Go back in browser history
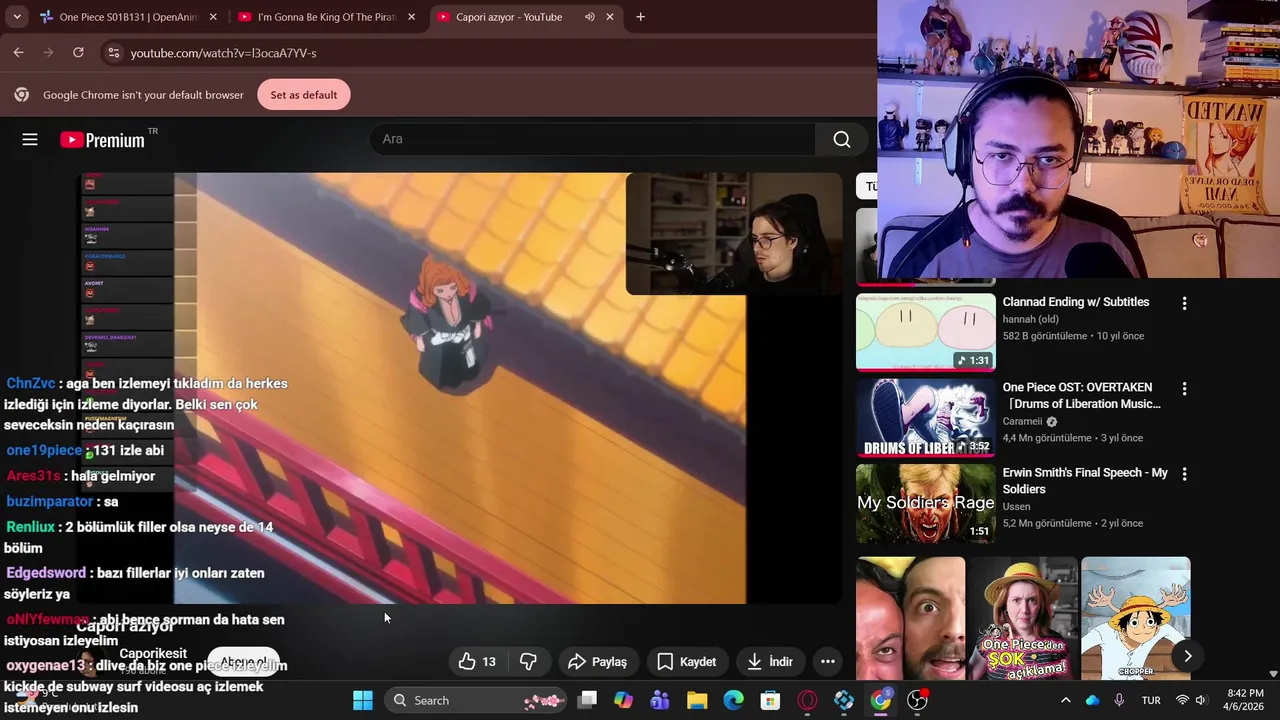This screenshot has height=720, width=1280. tap(18, 53)
